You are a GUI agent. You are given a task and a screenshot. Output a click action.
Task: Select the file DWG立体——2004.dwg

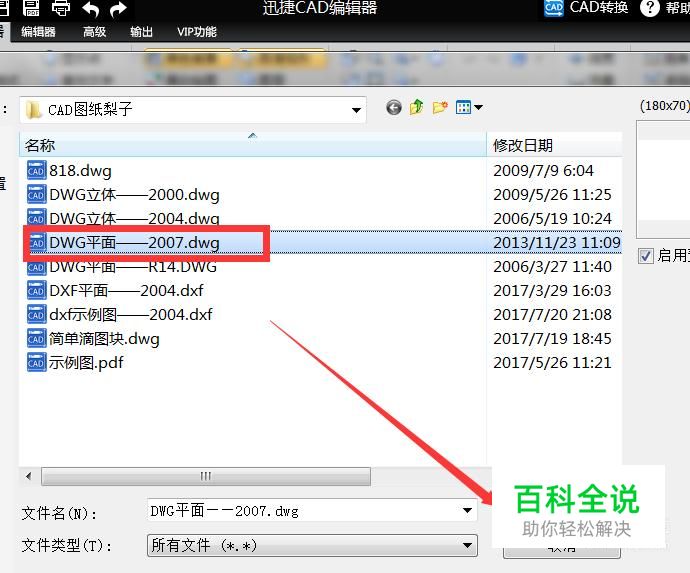click(134, 218)
